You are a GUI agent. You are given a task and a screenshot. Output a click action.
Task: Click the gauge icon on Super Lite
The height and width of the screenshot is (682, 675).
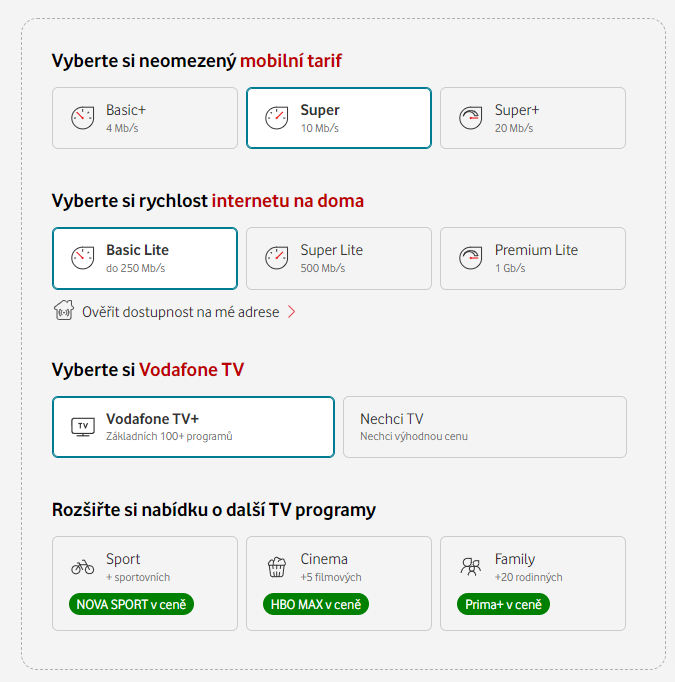tap(276, 258)
